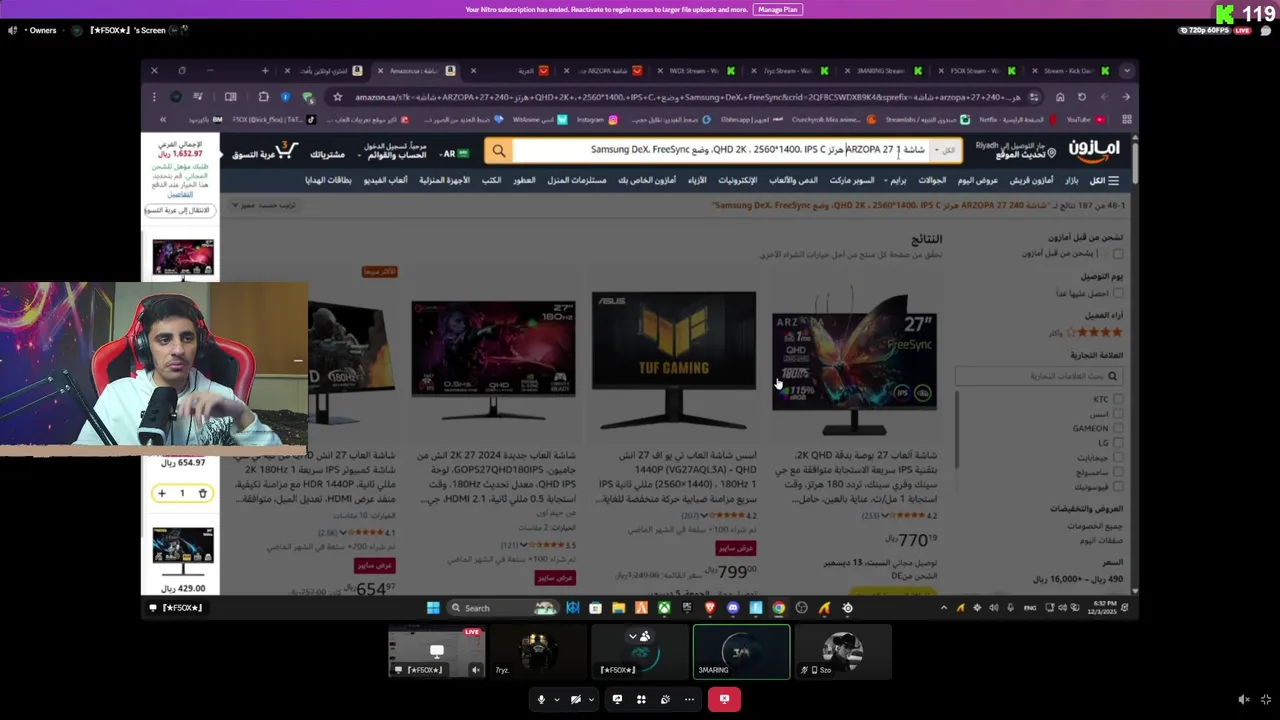Check the get it tomorrow delivery filter
This screenshot has height=720, width=1280.
point(1118,293)
